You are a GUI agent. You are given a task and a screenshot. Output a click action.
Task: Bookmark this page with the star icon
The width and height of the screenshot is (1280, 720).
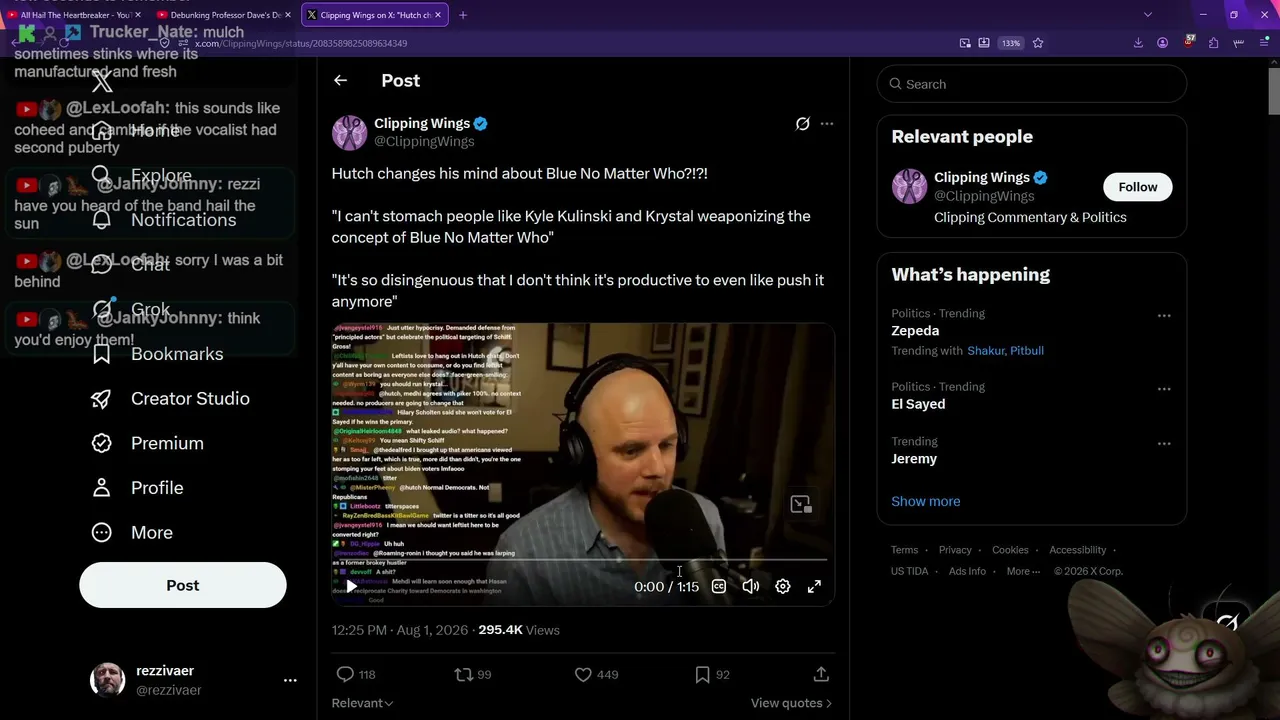[x=1038, y=43]
